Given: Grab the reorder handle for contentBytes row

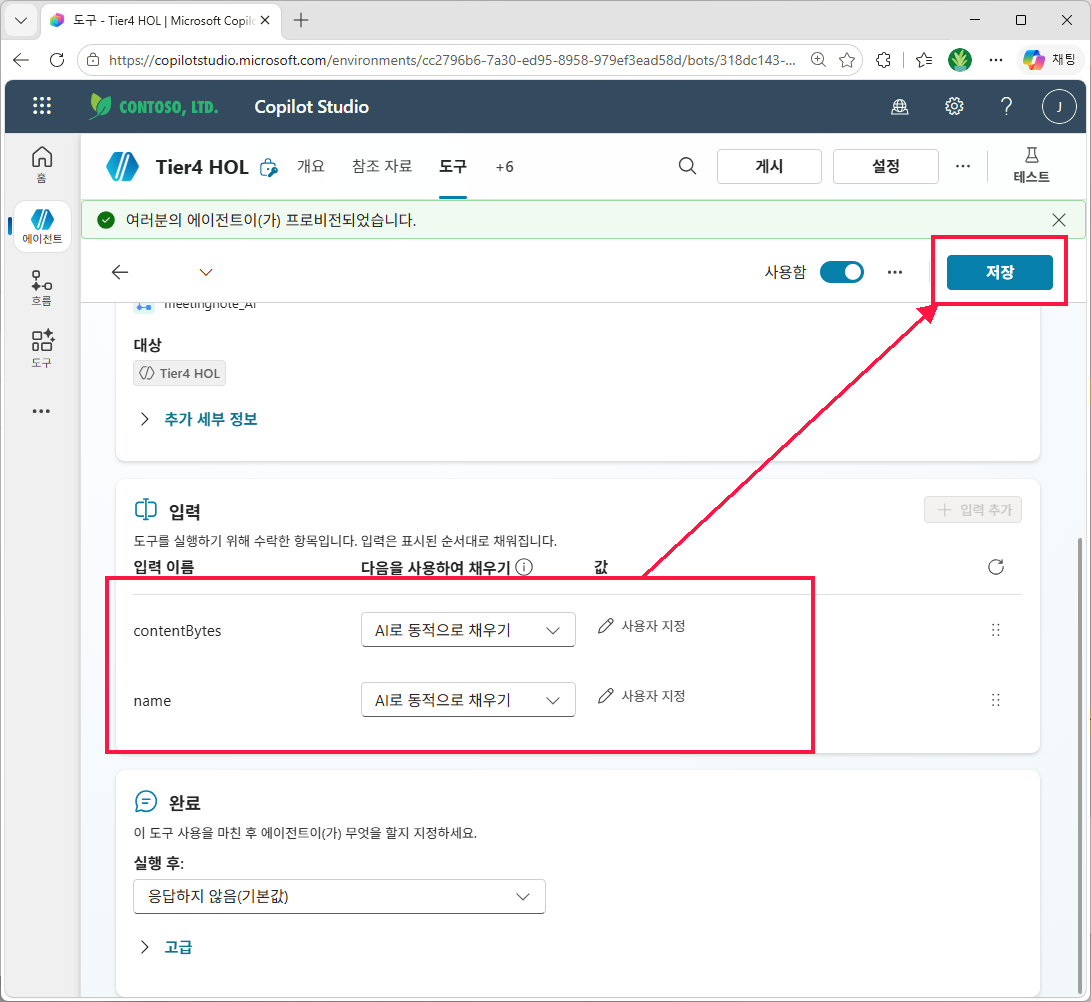Looking at the screenshot, I should (x=996, y=630).
